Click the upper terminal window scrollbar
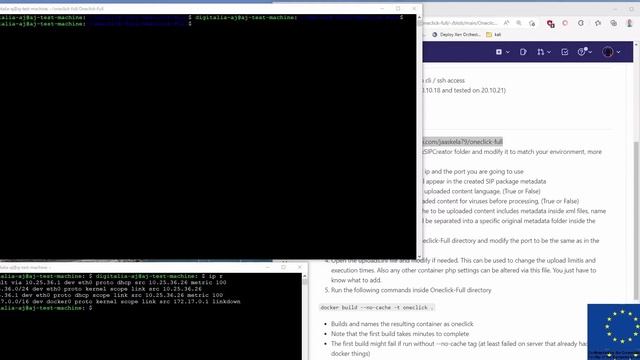The image size is (640, 360). pyautogui.click(x=419, y=137)
